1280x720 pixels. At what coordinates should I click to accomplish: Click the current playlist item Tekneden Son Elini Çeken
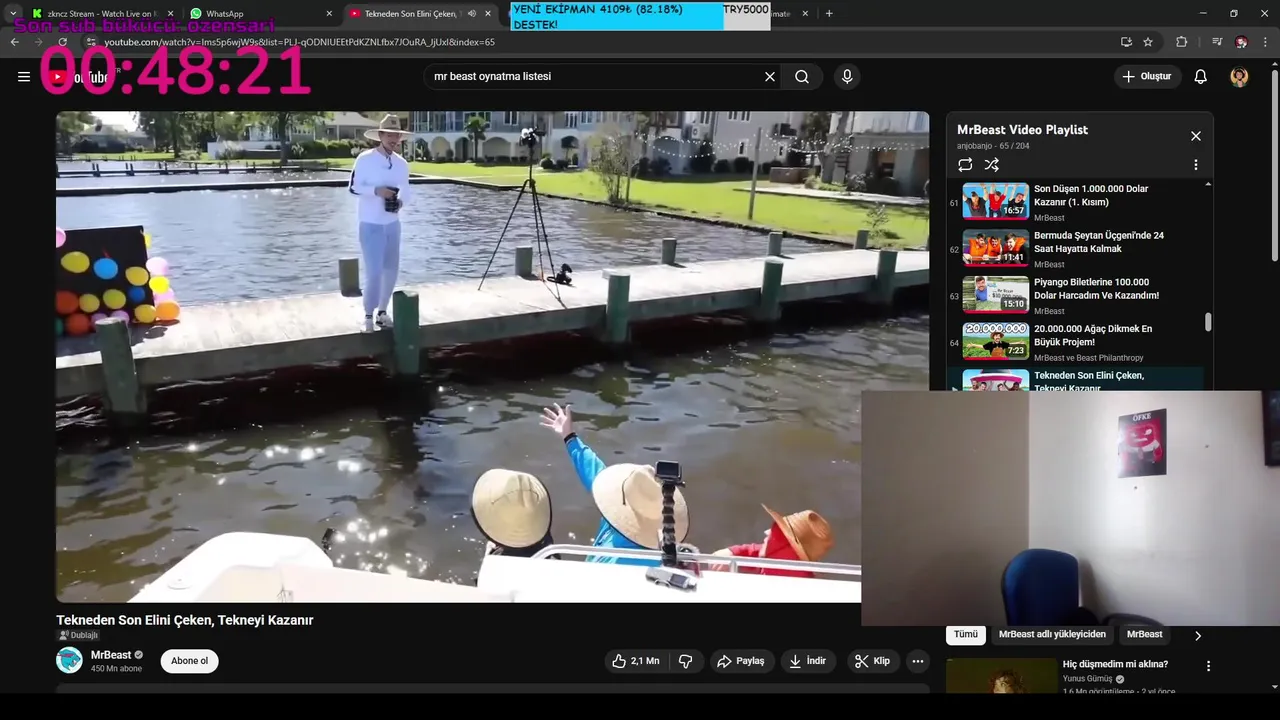pos(1076,380)
